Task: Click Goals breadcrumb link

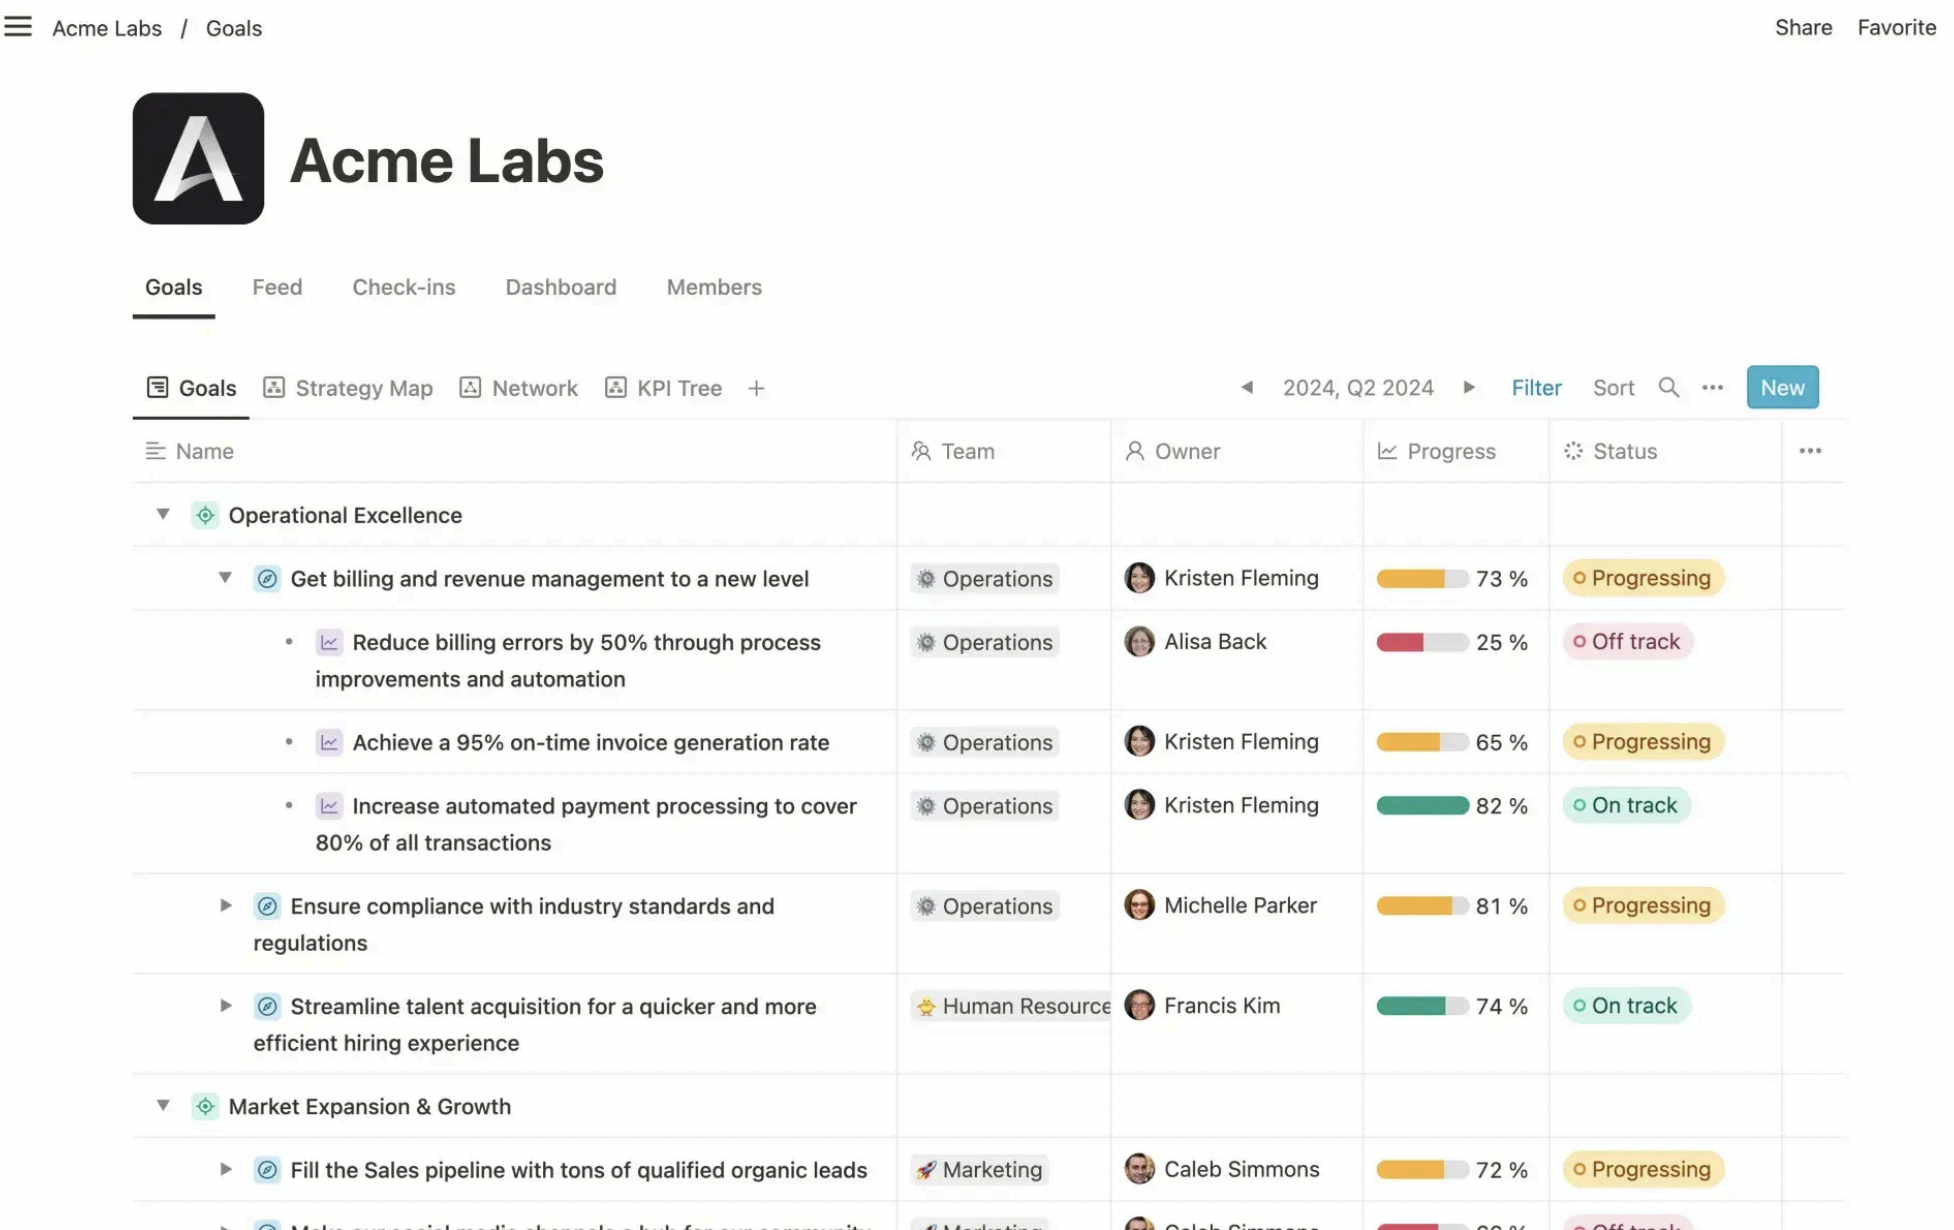Action: coord(234,28)
